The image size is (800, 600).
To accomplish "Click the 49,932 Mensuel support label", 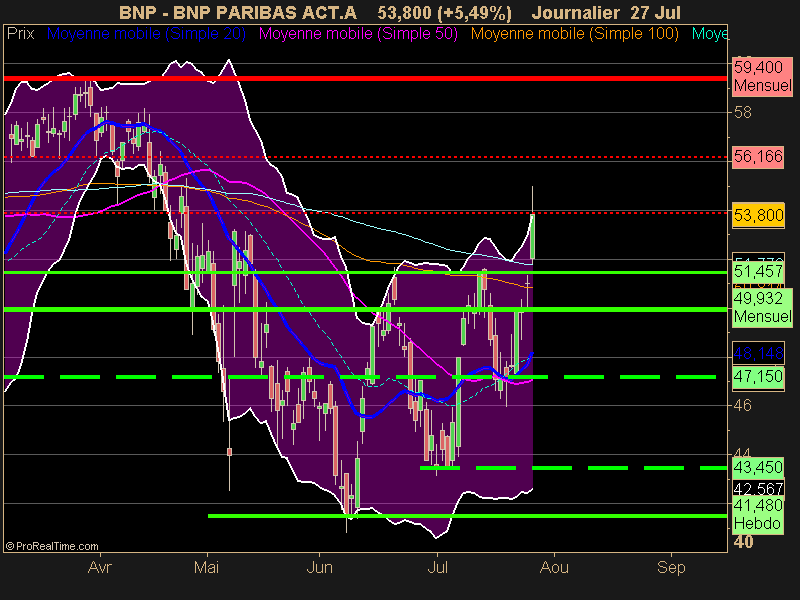I will pyautogui.click(x=762, y=307).
